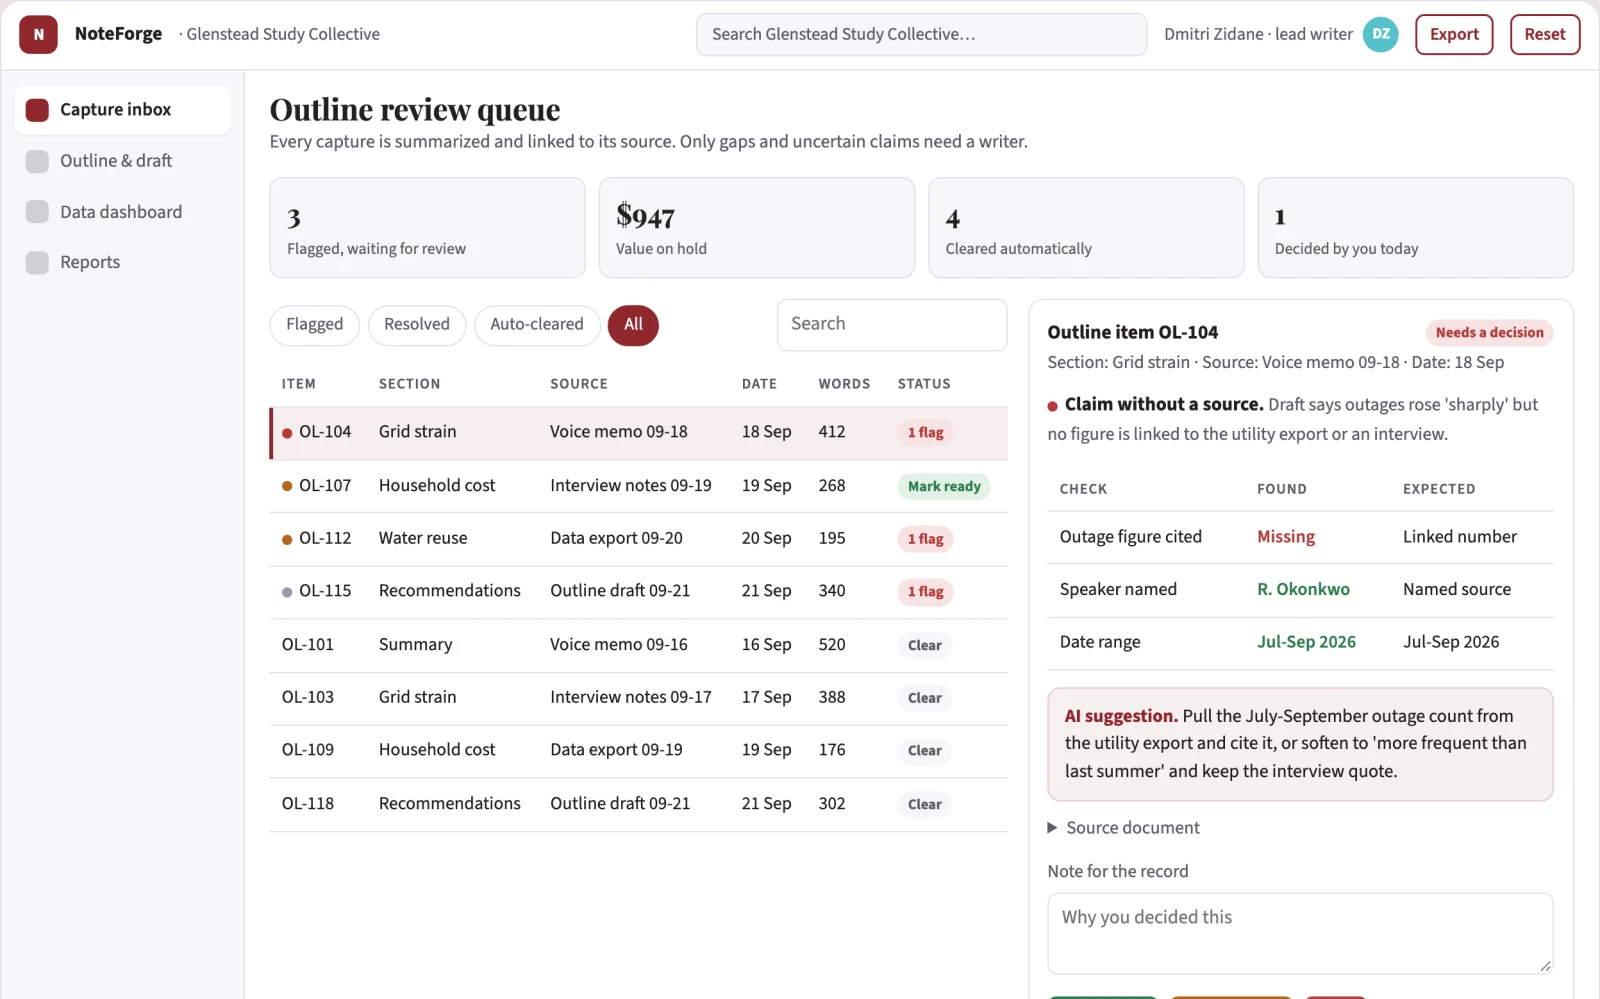Click the Missing outage figure value
The height and width of the screenshot is (999, 1600).
pos(1286,537)
